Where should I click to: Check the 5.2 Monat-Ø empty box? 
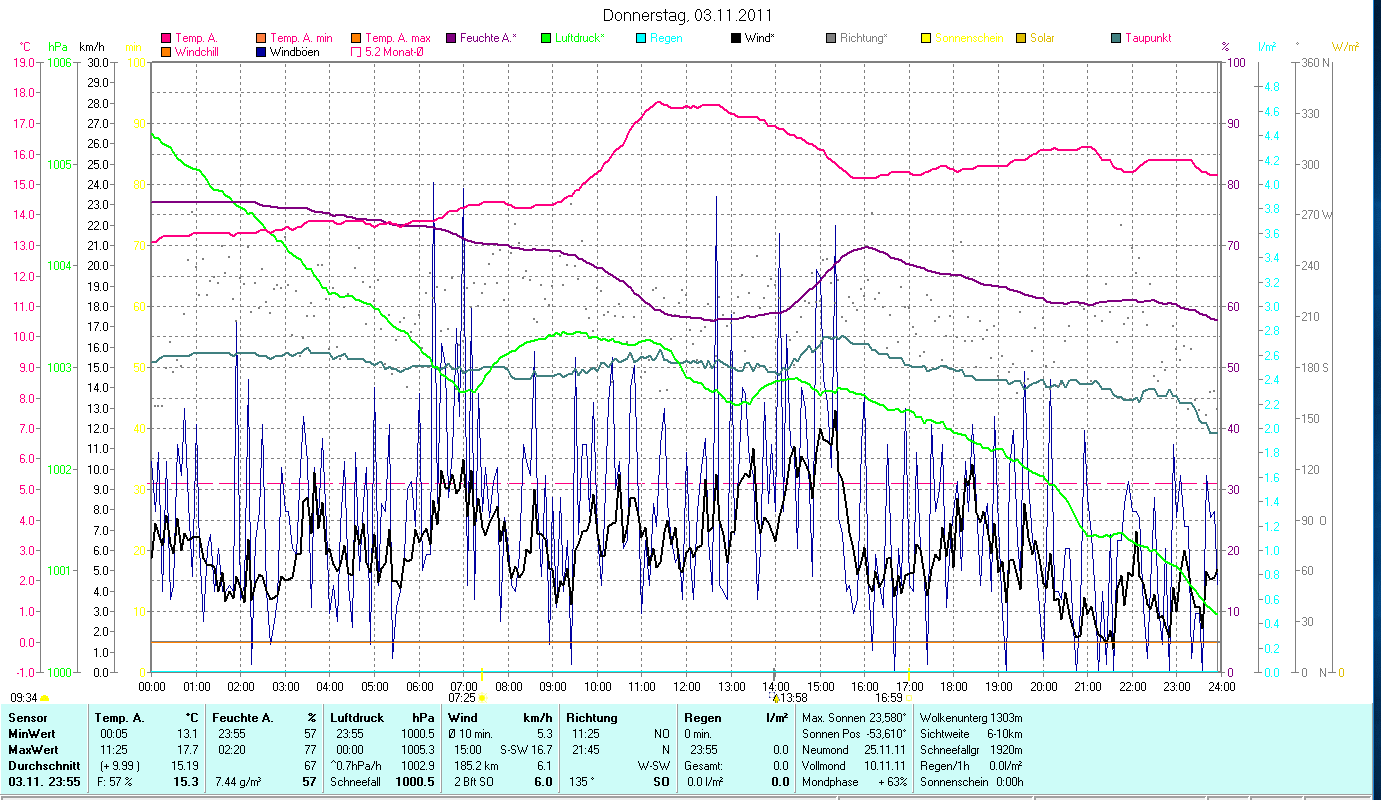356,51
